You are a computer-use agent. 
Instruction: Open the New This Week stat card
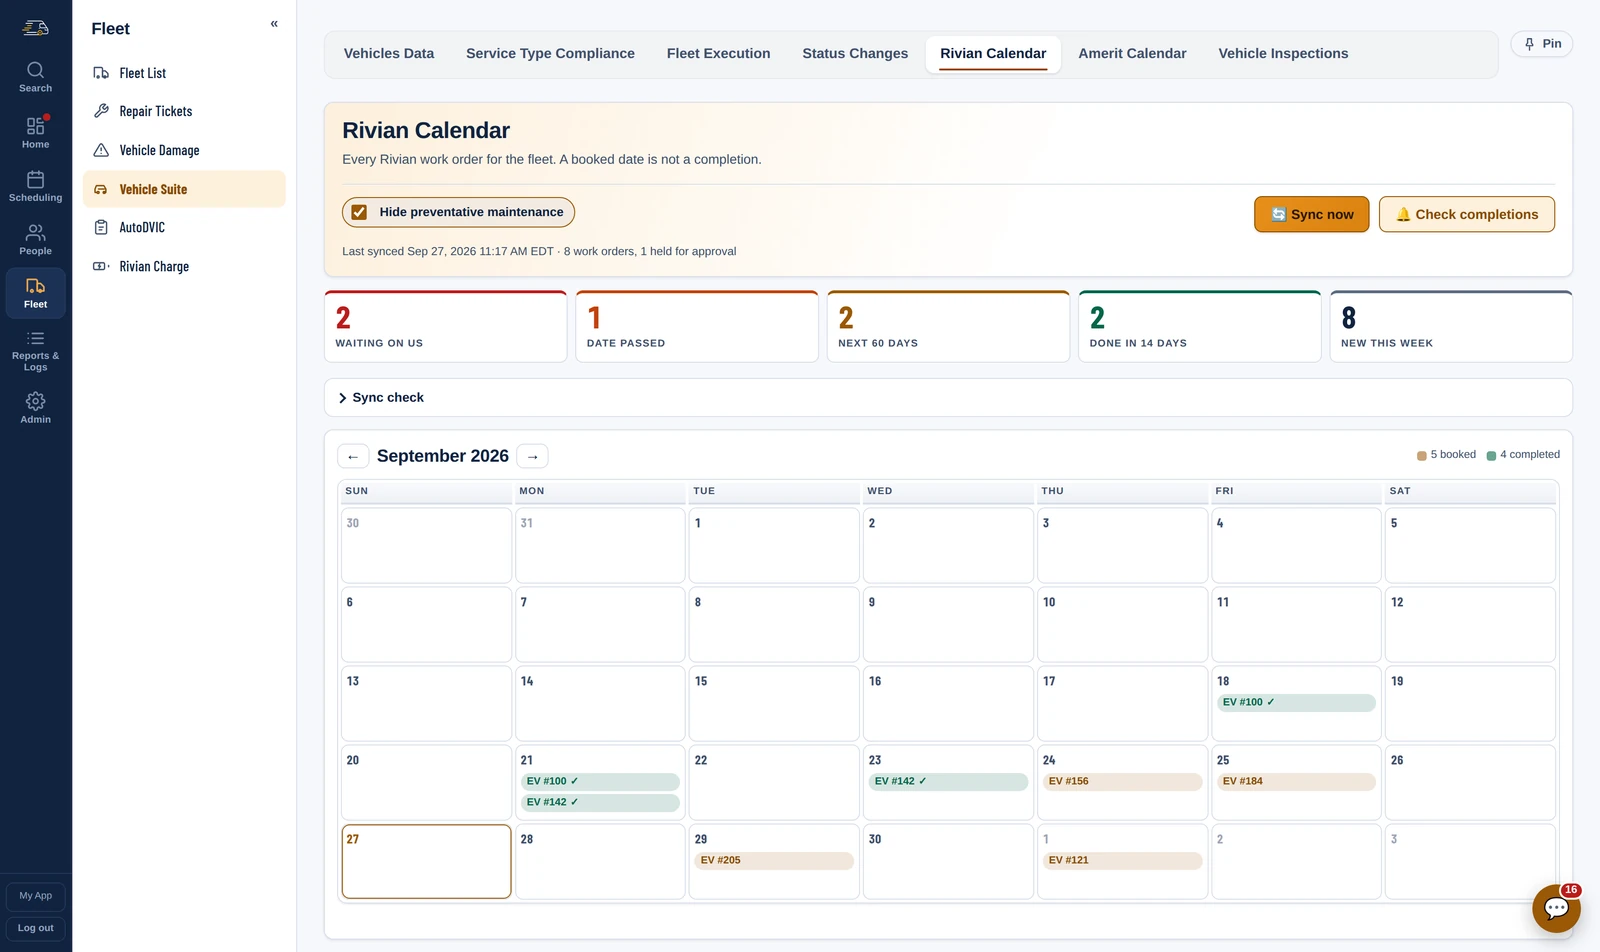(1451, 327)
